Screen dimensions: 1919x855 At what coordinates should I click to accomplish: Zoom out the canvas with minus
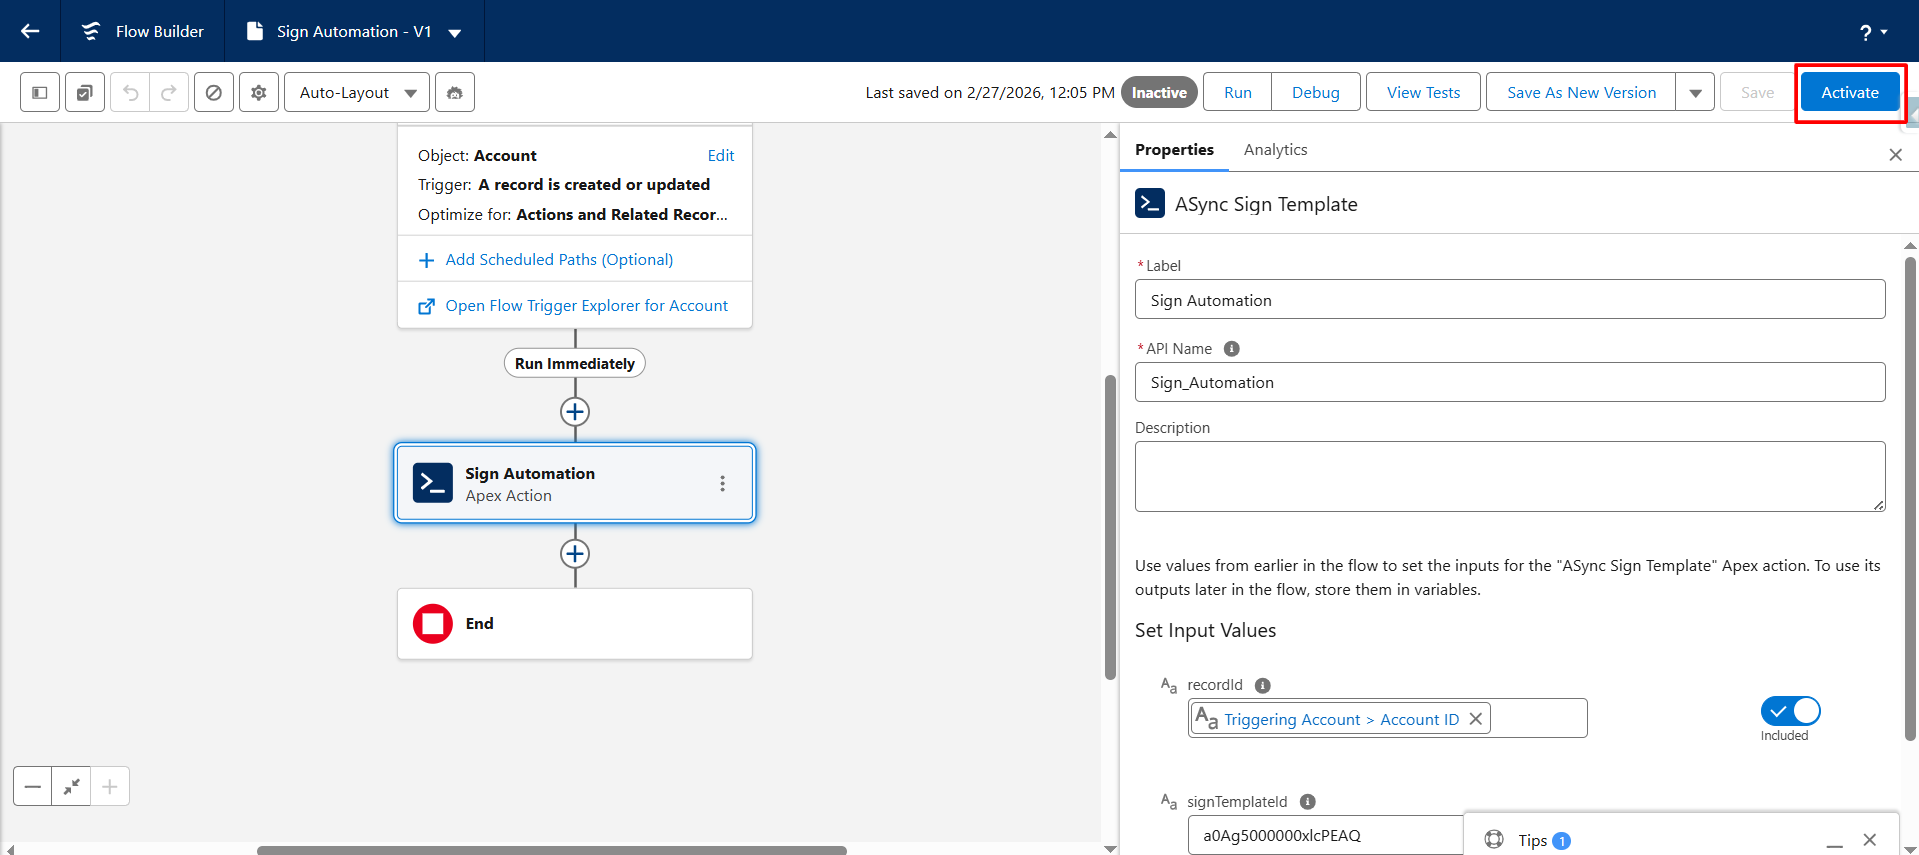[x=33, y=787]
